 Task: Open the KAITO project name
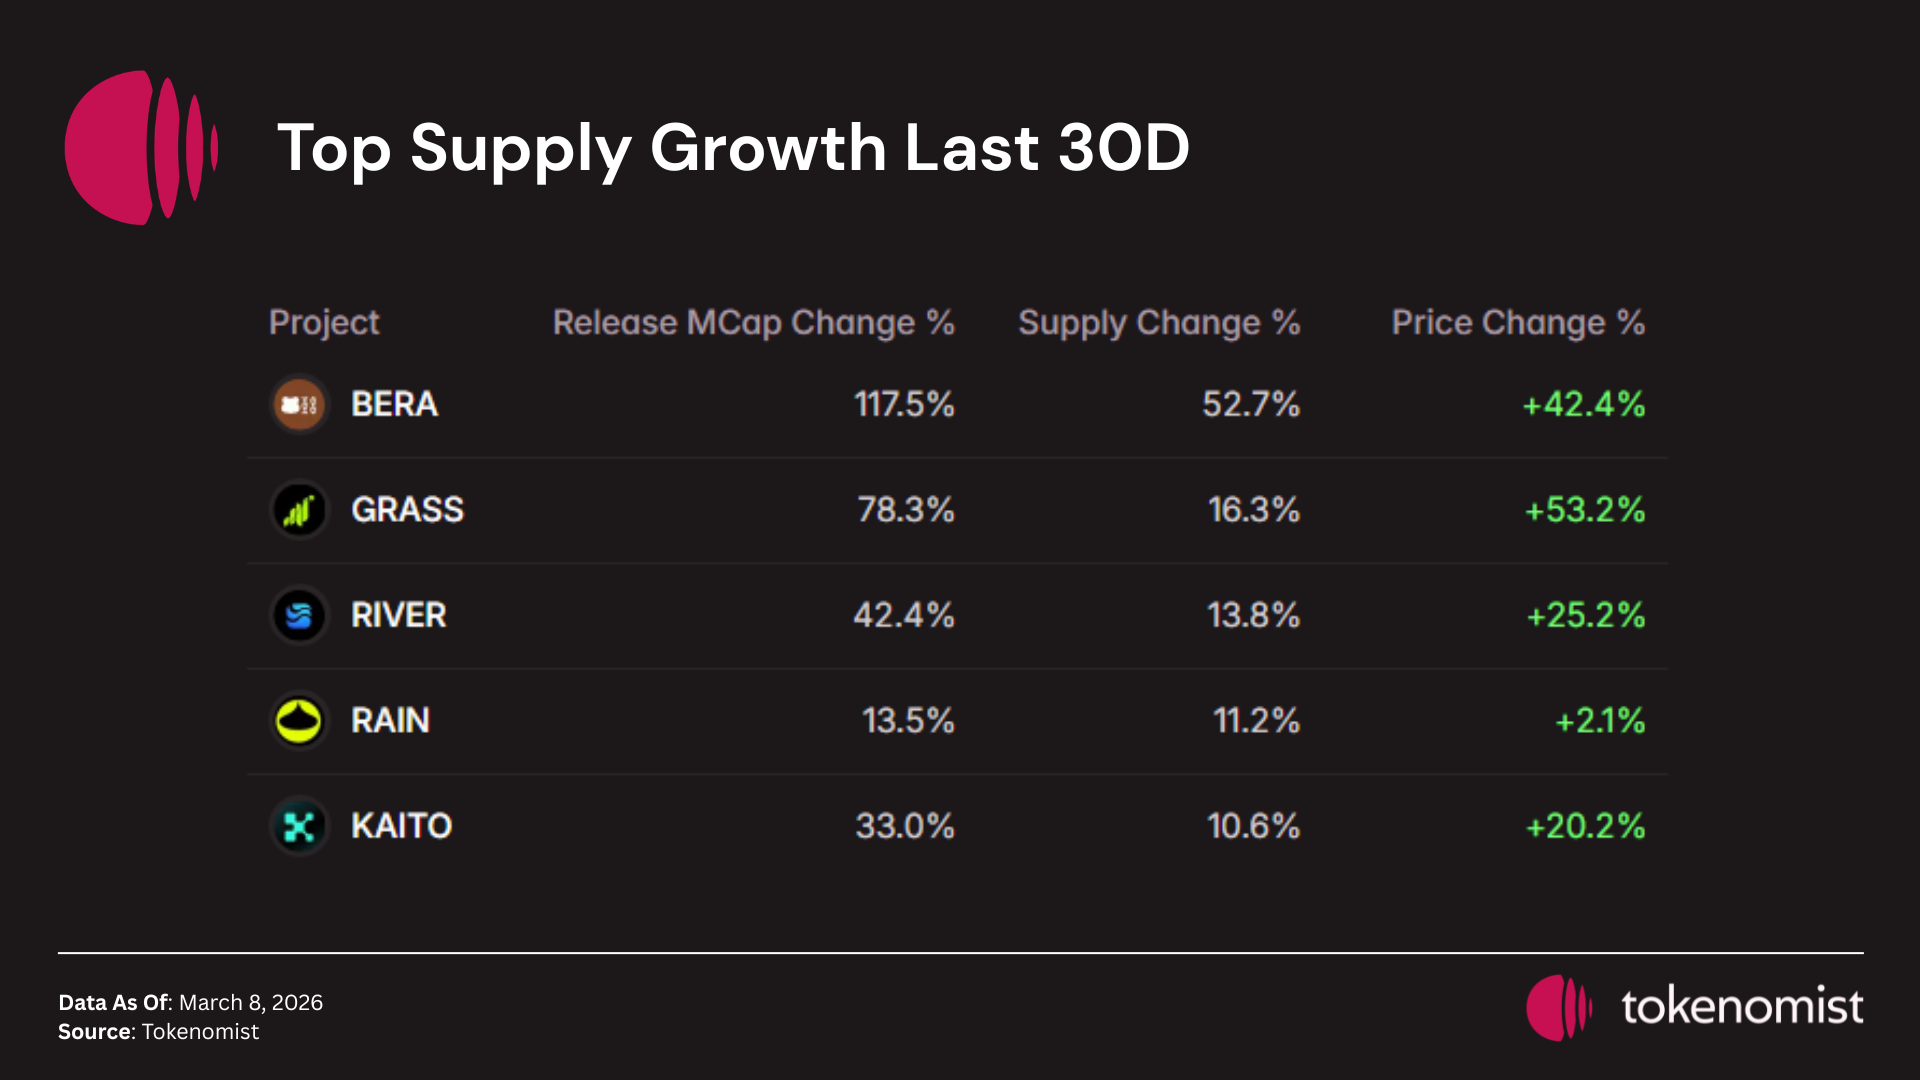pos(401,826)
